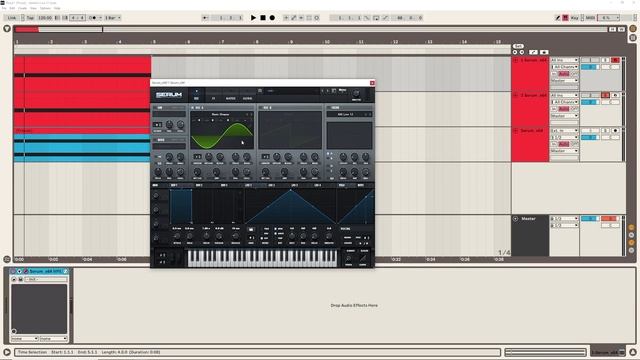This screenshot has width=640, height=360.
Task: Close the Serum plugin window
Action: pyautogui.click(x=372, y=83)
